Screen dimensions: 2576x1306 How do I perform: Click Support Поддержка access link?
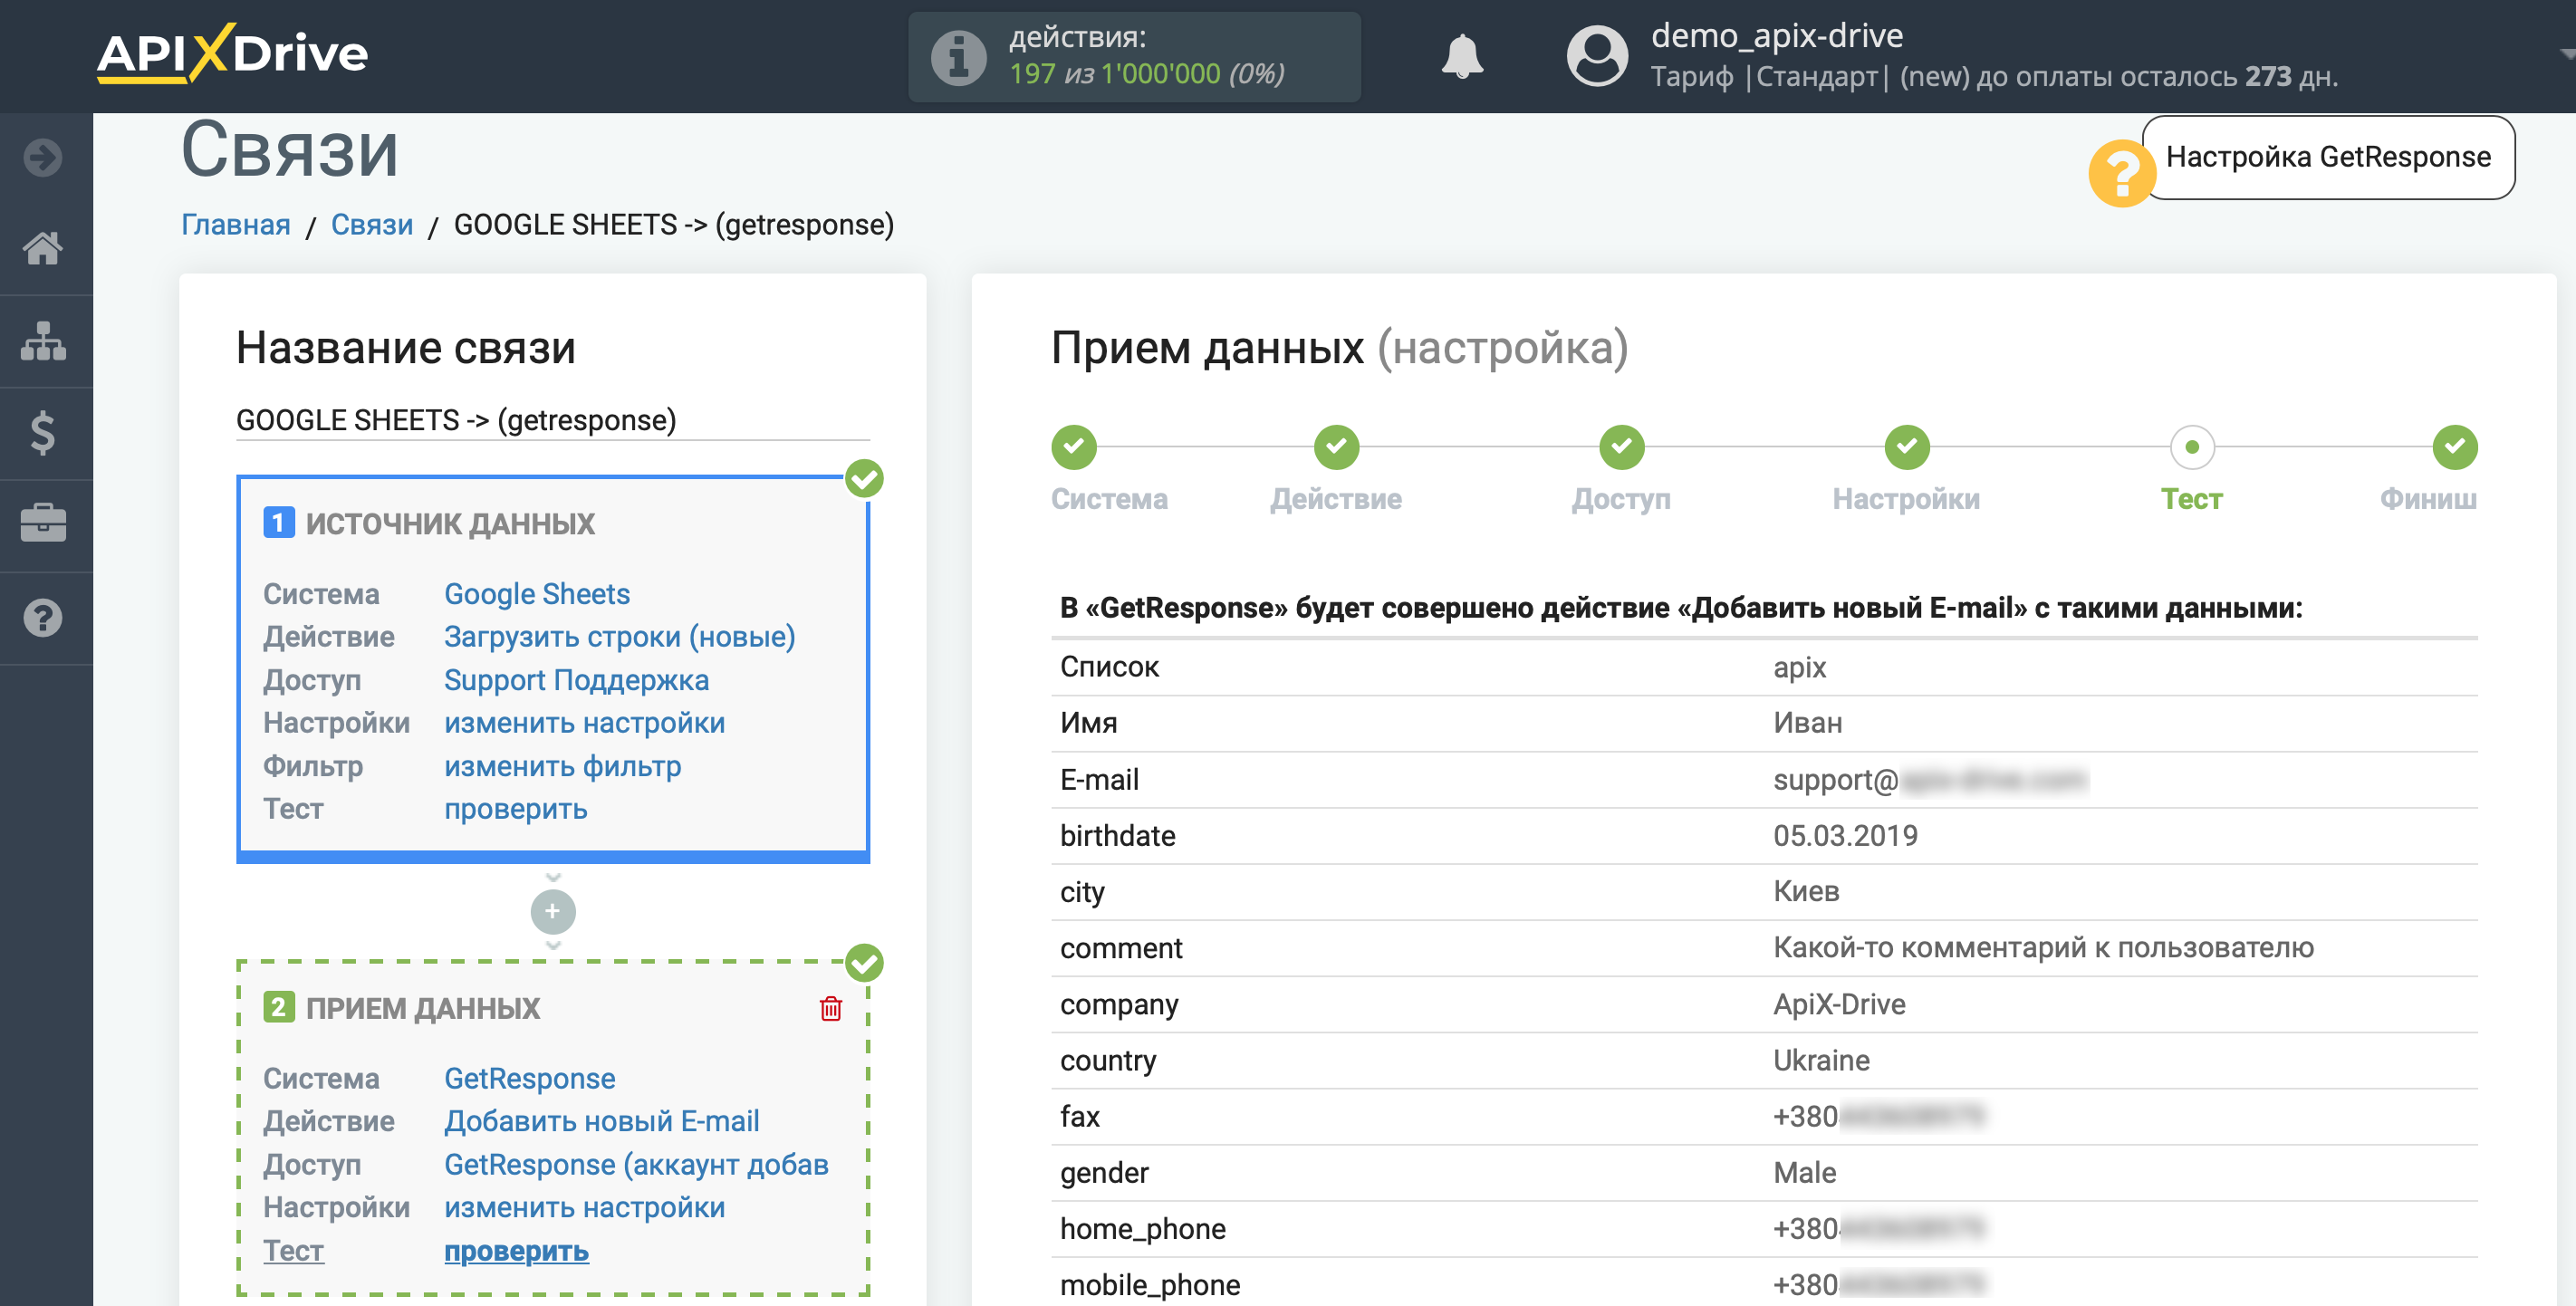tap(576, 680)
